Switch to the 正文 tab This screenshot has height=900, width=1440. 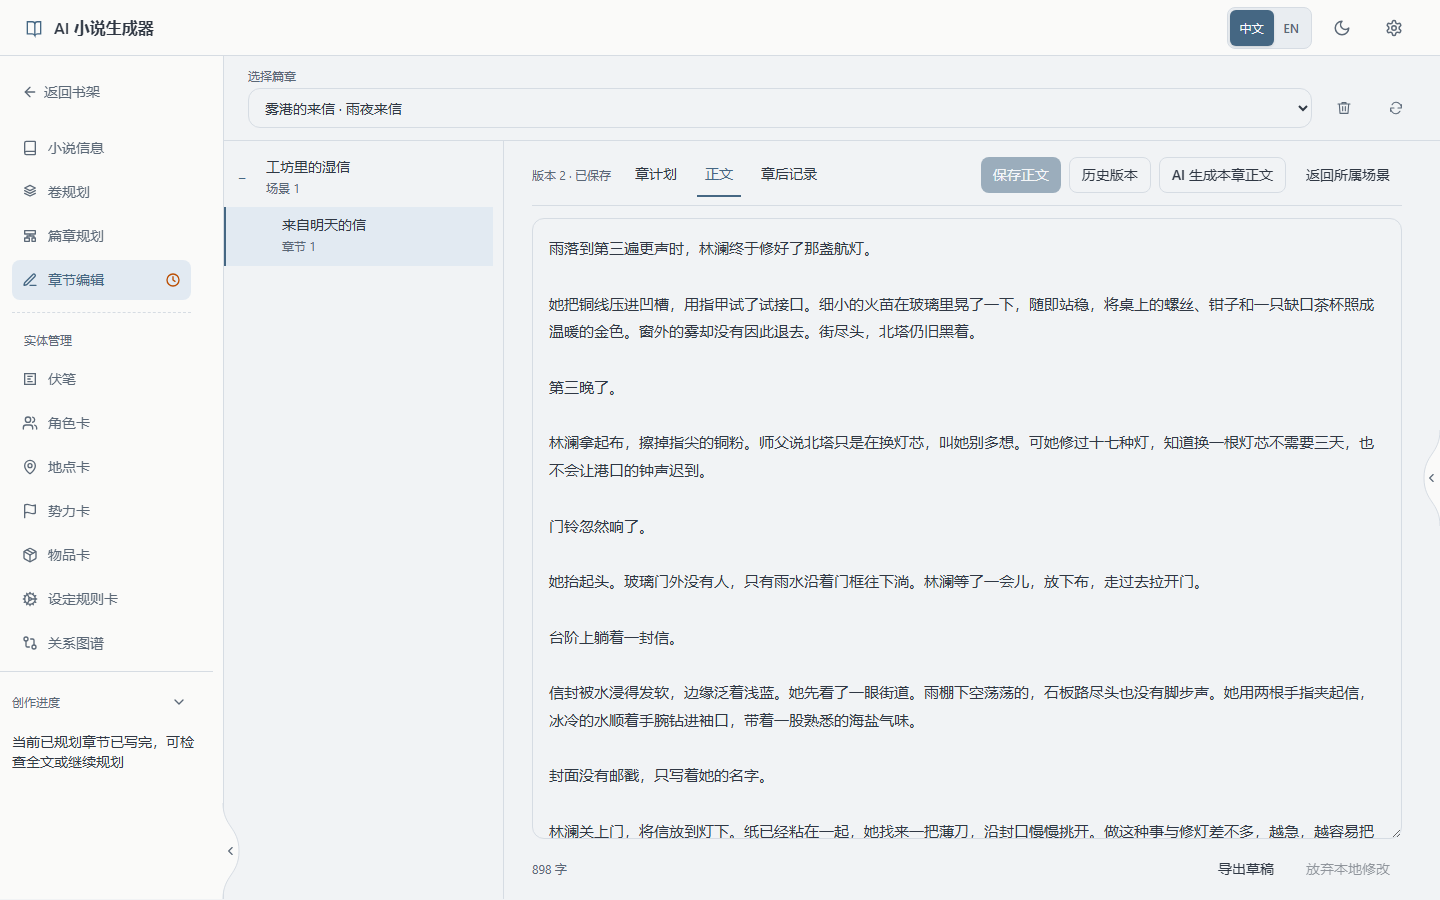tap(719, 174)
